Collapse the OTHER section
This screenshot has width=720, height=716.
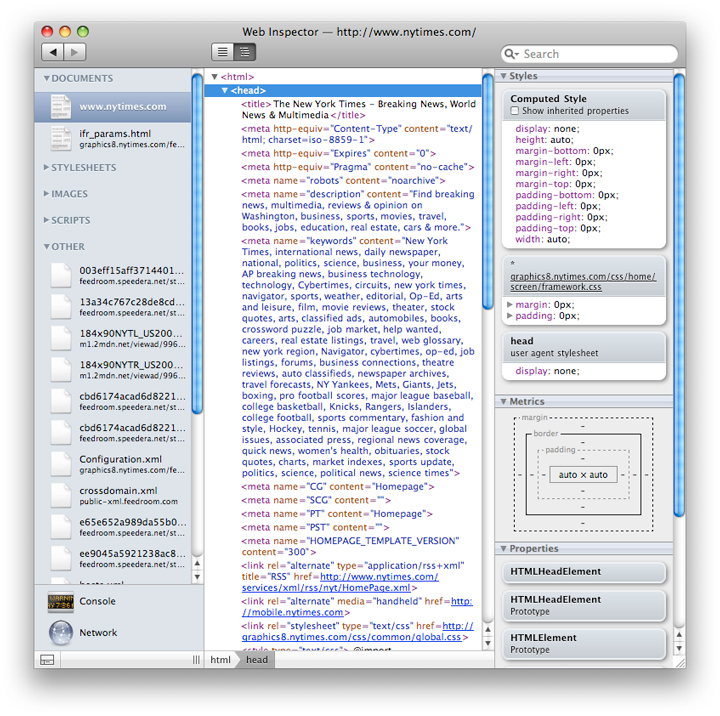[x=46, y=247]
